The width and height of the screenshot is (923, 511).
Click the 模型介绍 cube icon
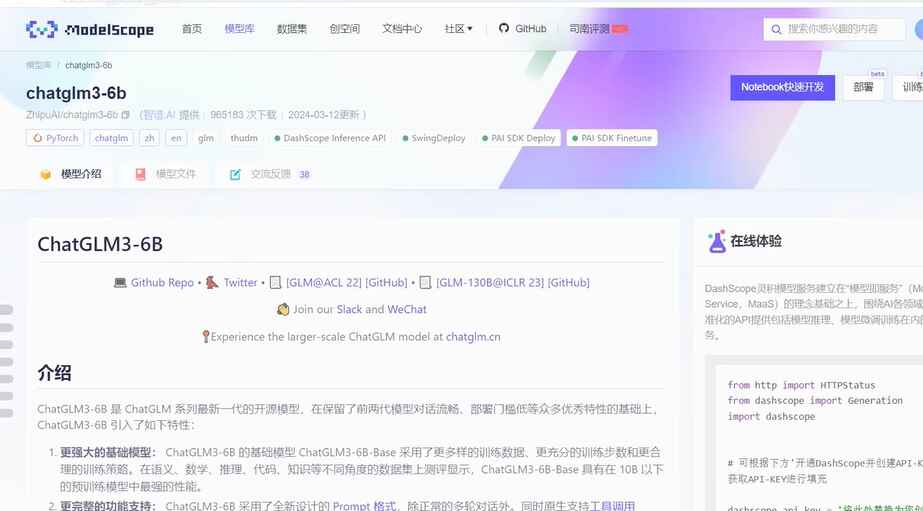[x=45, y=174]
